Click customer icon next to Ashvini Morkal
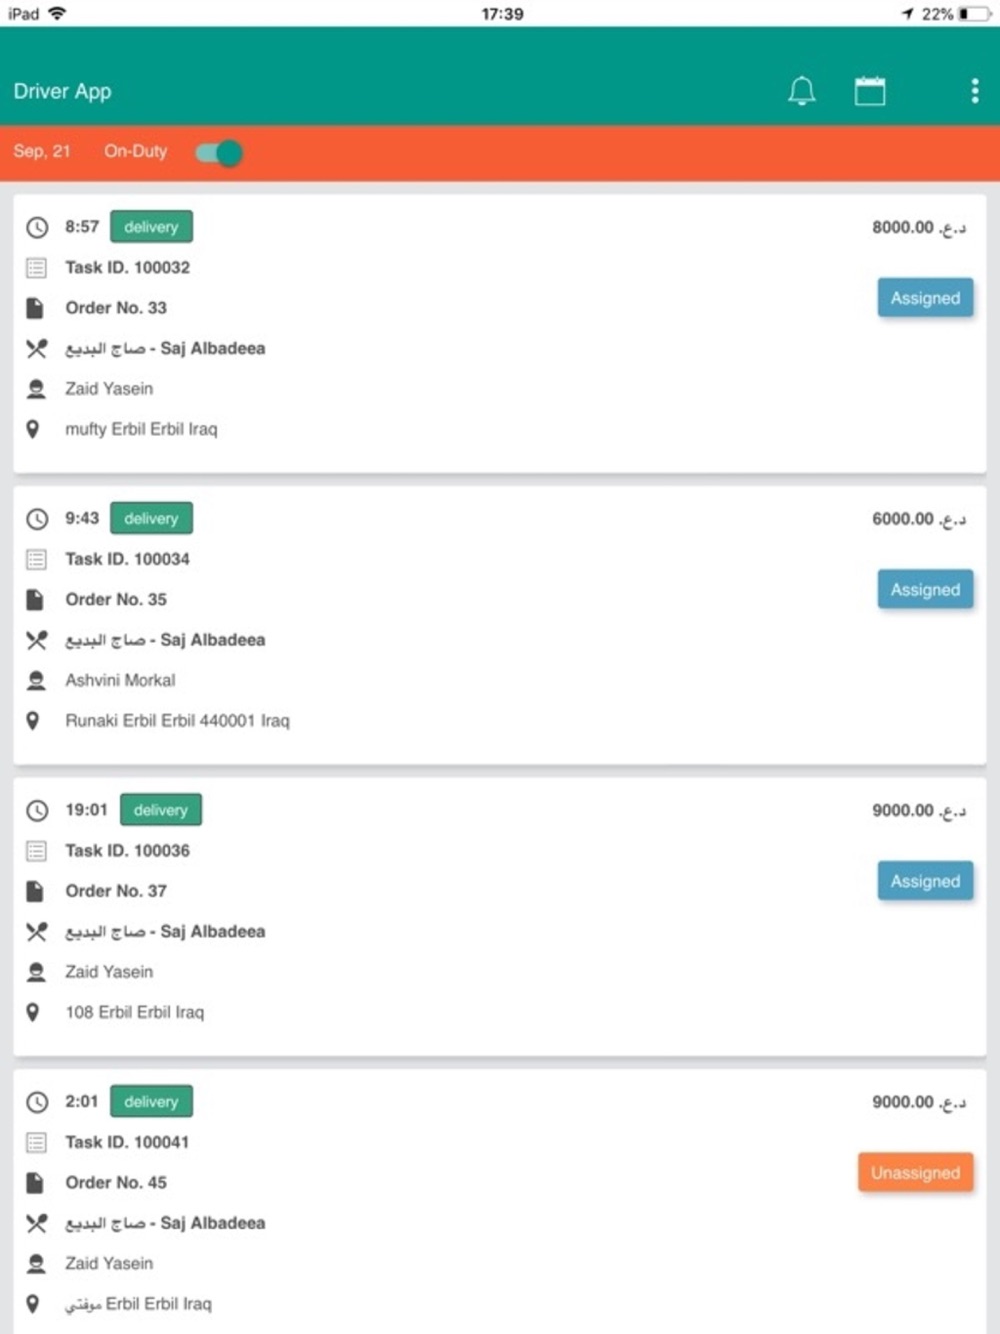This screenshot has width=1000, height=1334. (37, 681)
